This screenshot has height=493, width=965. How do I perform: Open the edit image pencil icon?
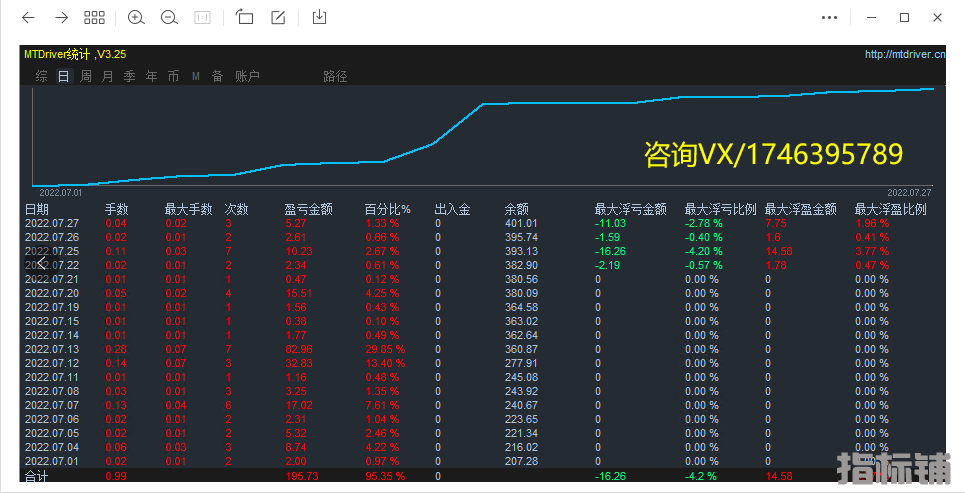point(278,18)
